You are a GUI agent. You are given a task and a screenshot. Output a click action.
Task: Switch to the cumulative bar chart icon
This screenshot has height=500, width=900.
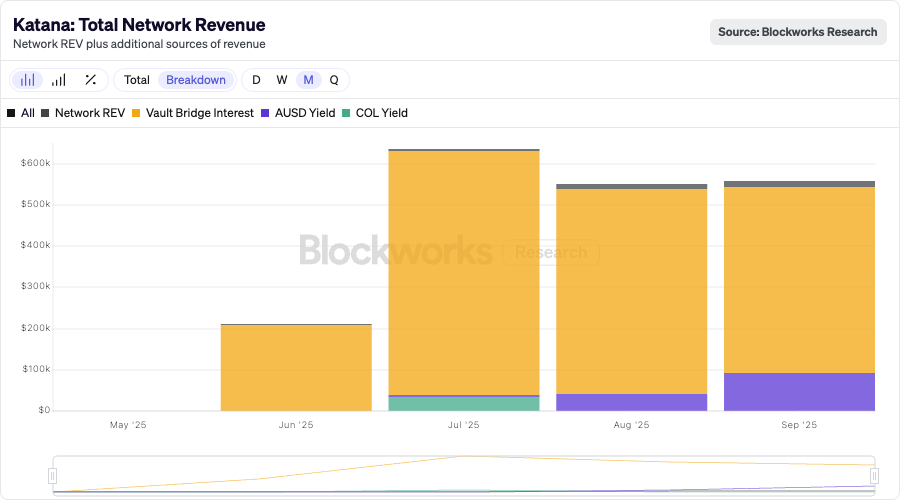tap(59, 80)
